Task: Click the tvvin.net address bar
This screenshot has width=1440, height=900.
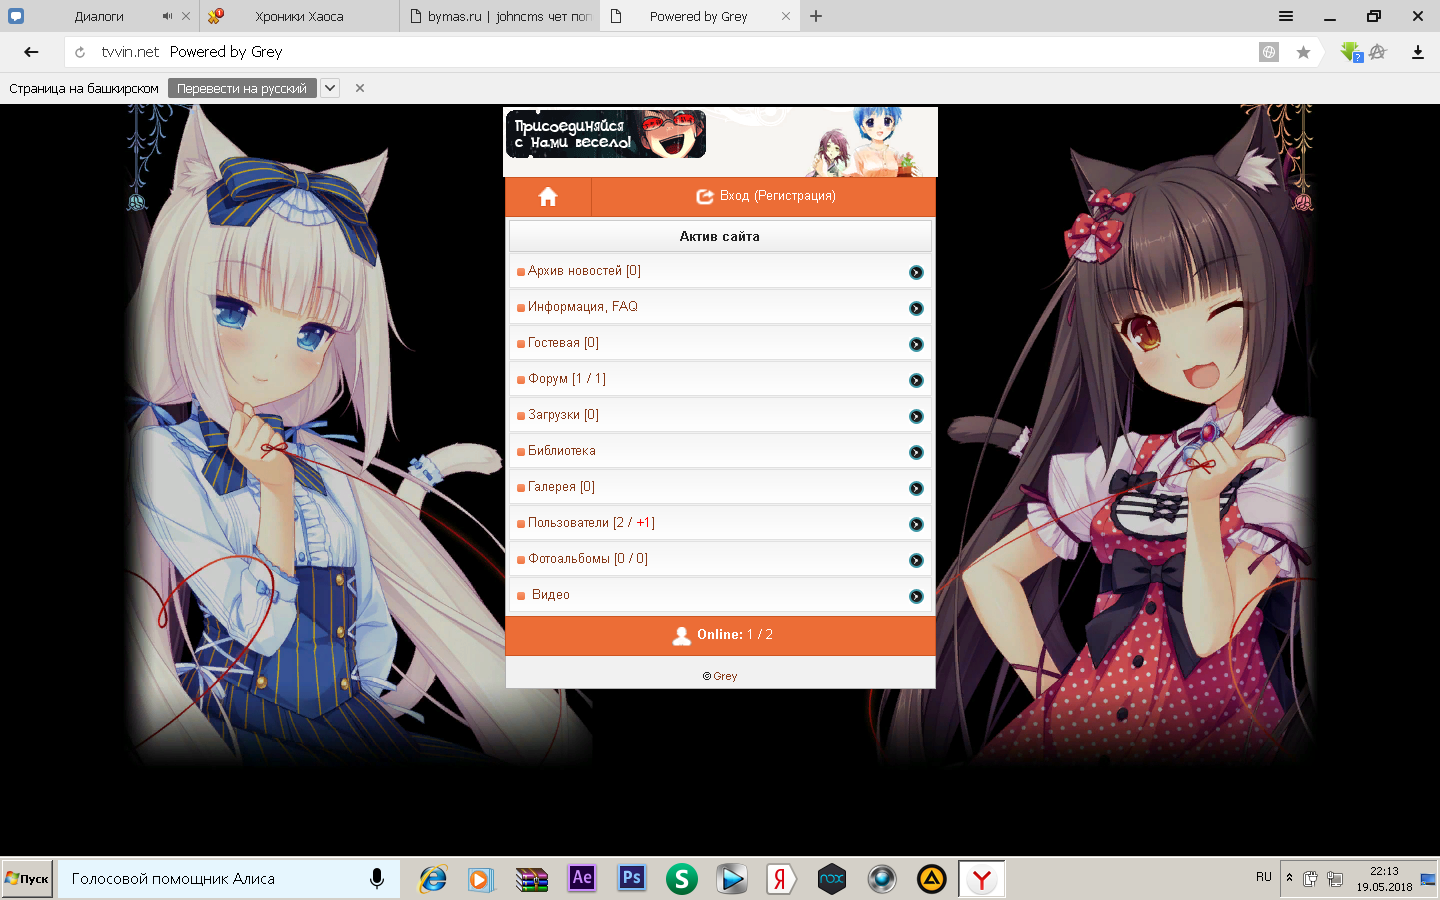Action: coord(660,52)
